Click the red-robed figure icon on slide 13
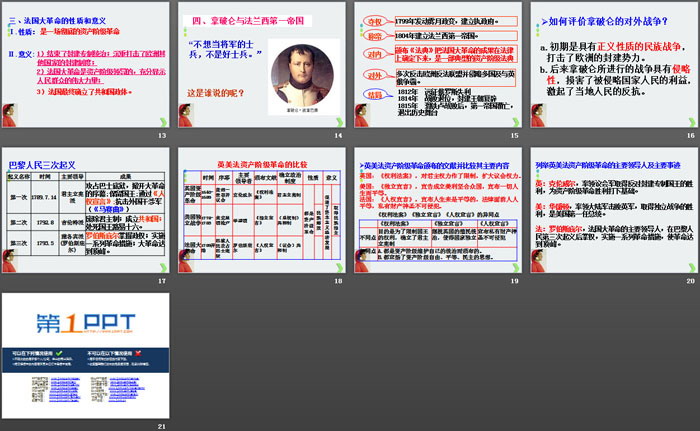Image resolution: width=700 pixels, height=431 pixels. [9, 116]
